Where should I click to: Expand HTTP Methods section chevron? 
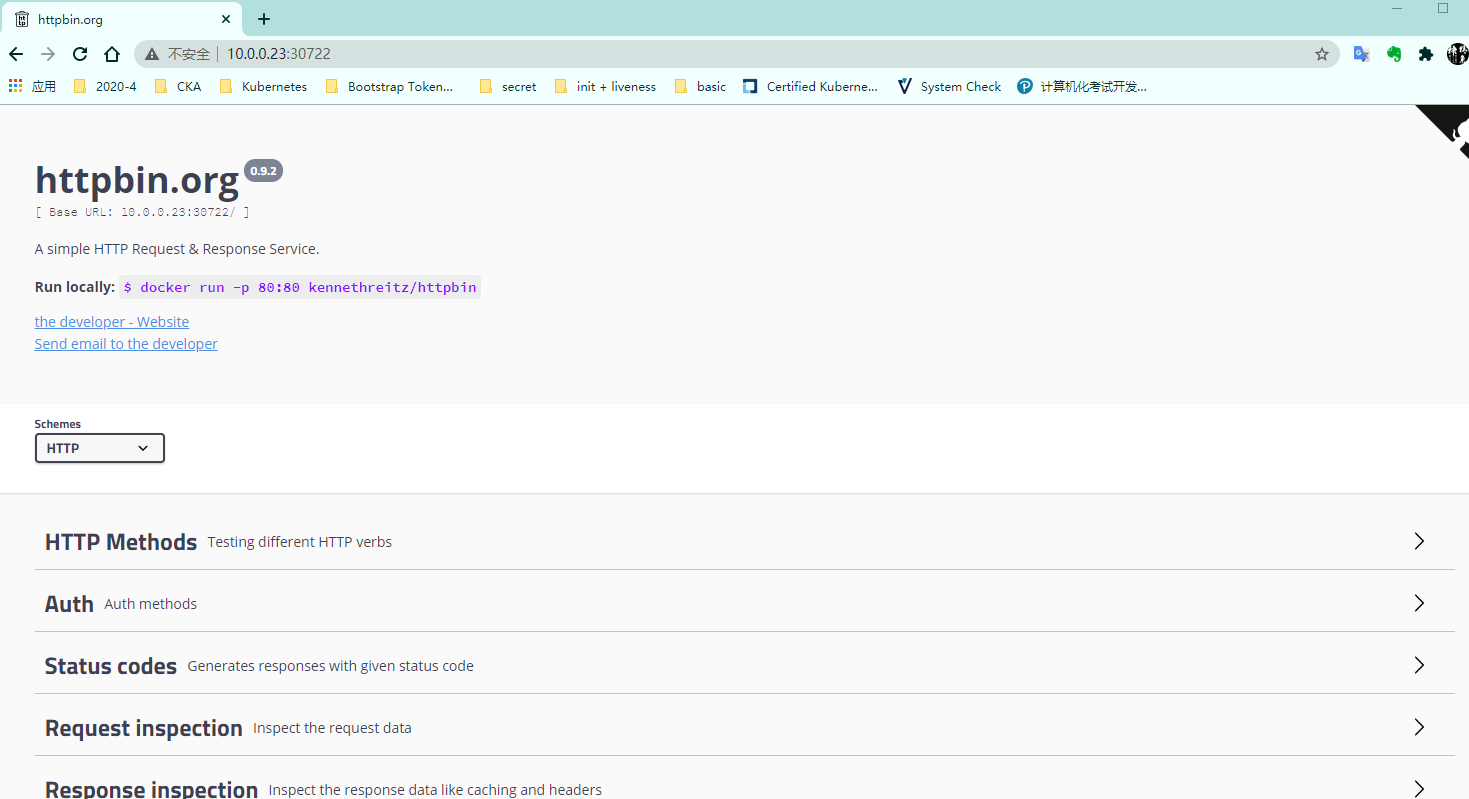point(1419,541)
